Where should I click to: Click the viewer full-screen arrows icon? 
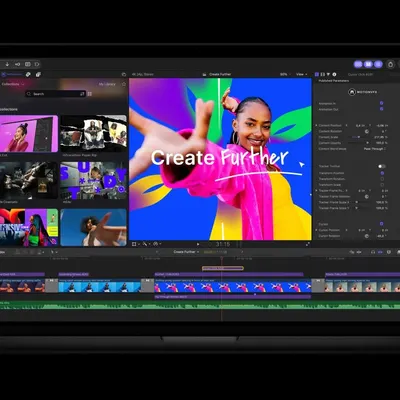point(307,244)
